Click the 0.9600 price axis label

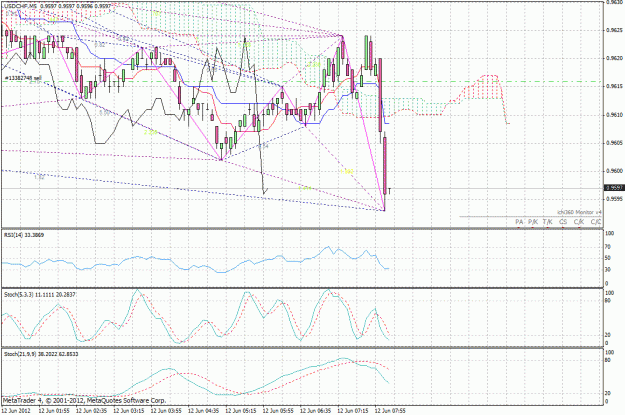(x=614, y=171)
